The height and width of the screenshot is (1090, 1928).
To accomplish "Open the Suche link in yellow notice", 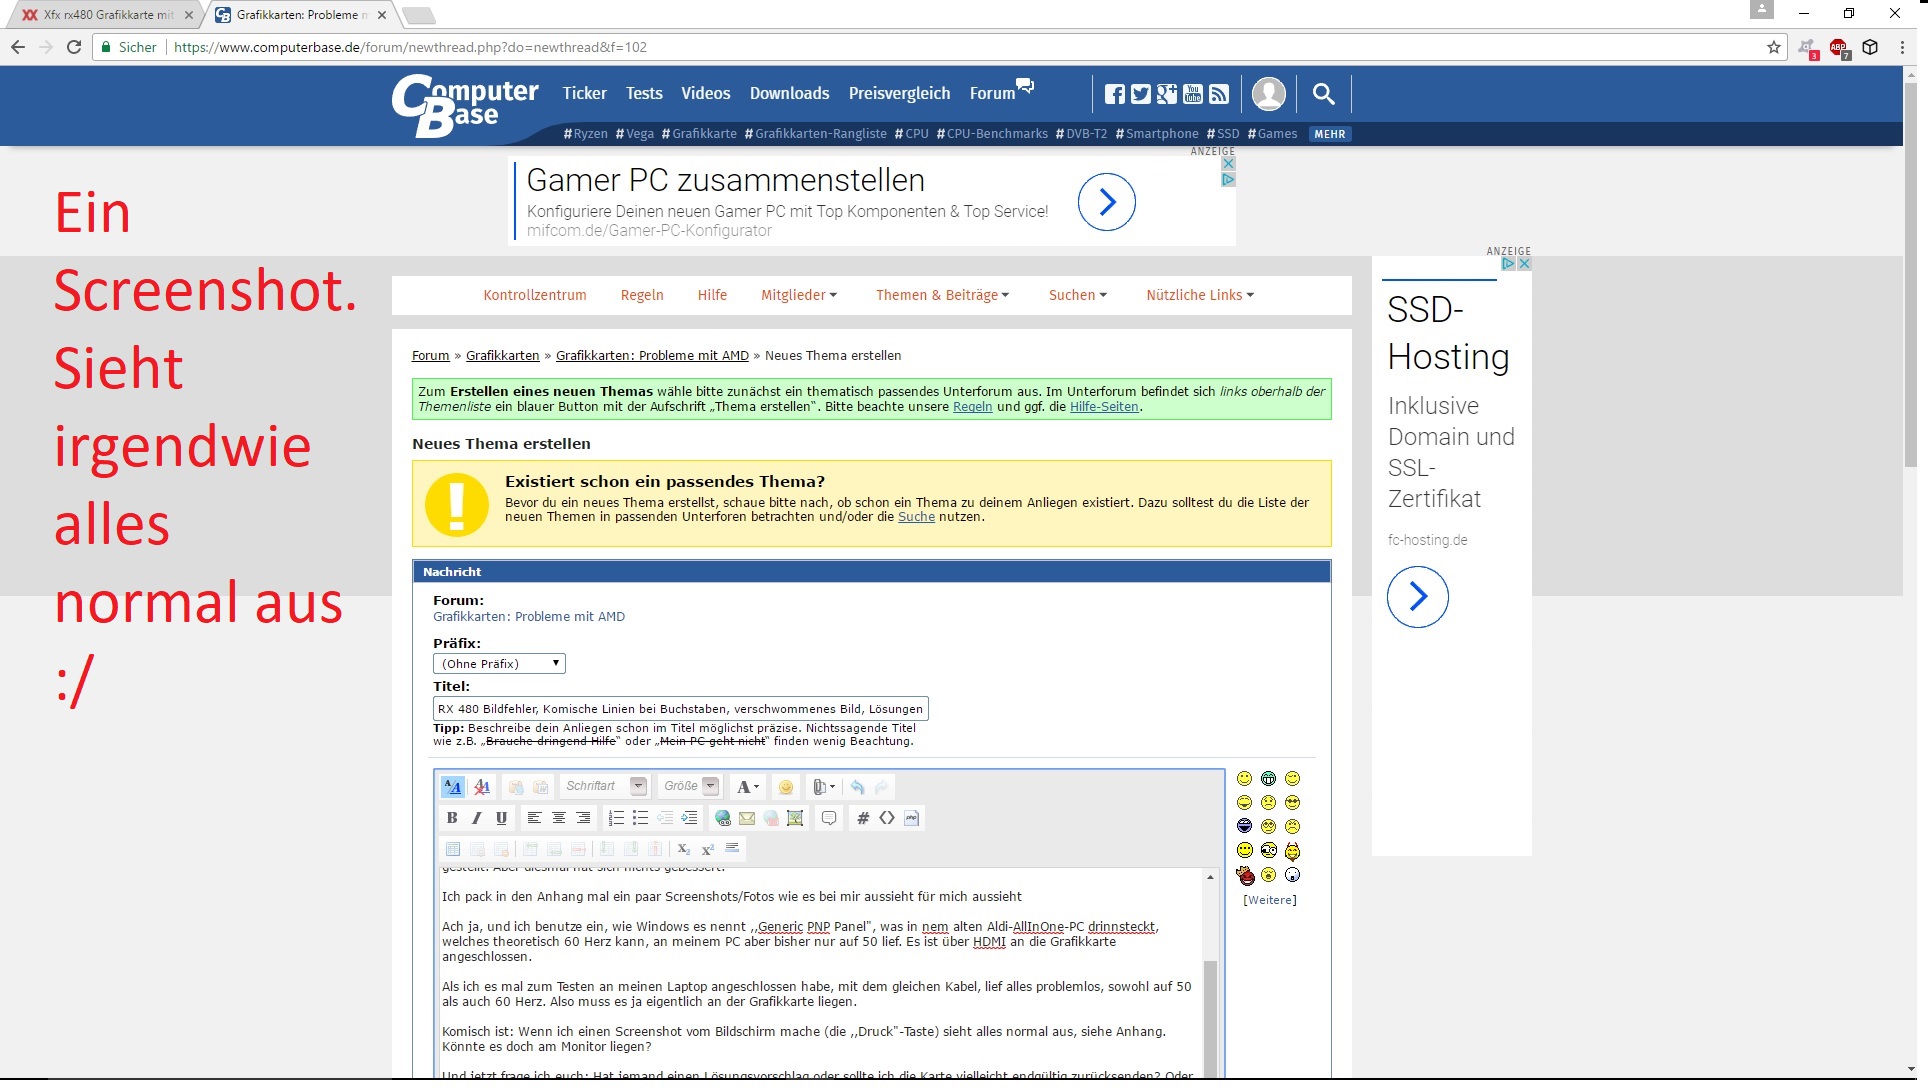I will [916, 517].
